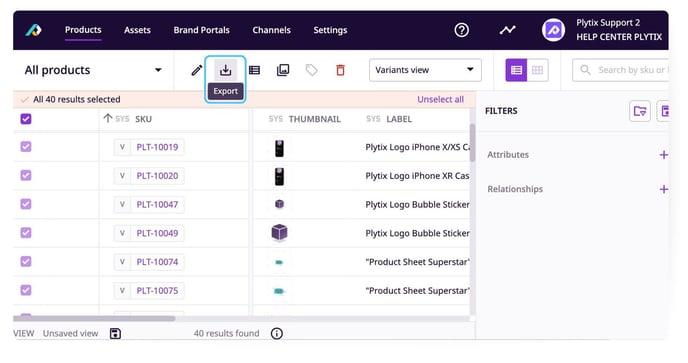Click the saved filters folder icon

(x=640, y=111)
